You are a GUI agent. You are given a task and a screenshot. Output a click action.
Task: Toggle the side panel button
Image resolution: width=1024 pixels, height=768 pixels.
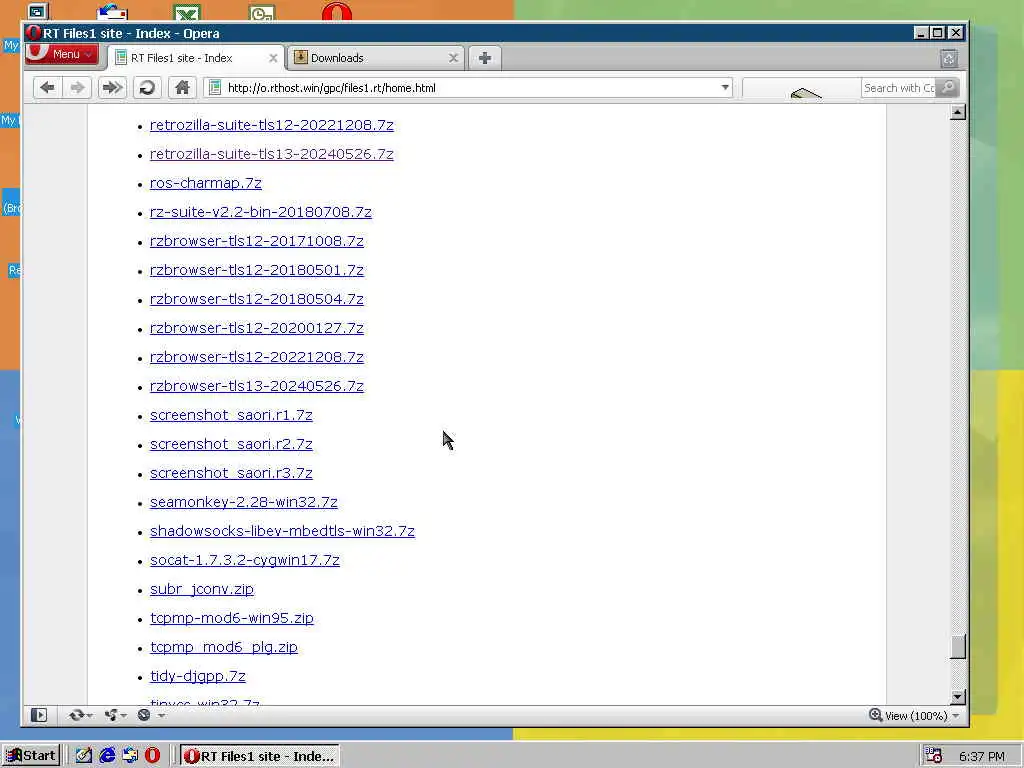[39, 715]
